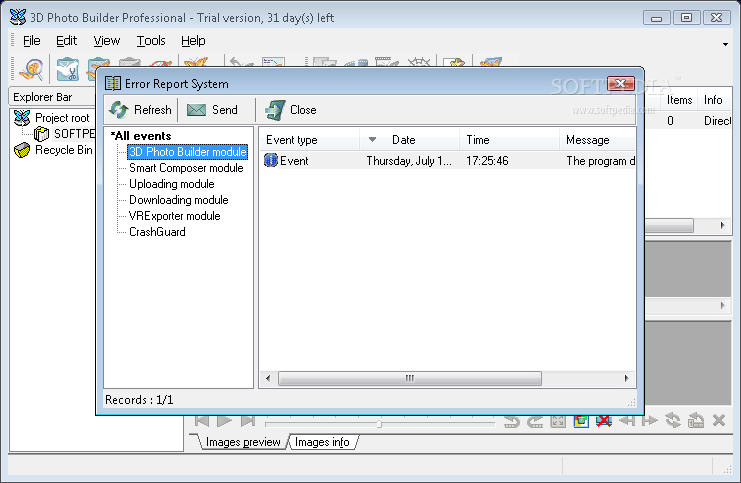741x483 pixels.
Task: Open the View menu
Action: point(106,41)
